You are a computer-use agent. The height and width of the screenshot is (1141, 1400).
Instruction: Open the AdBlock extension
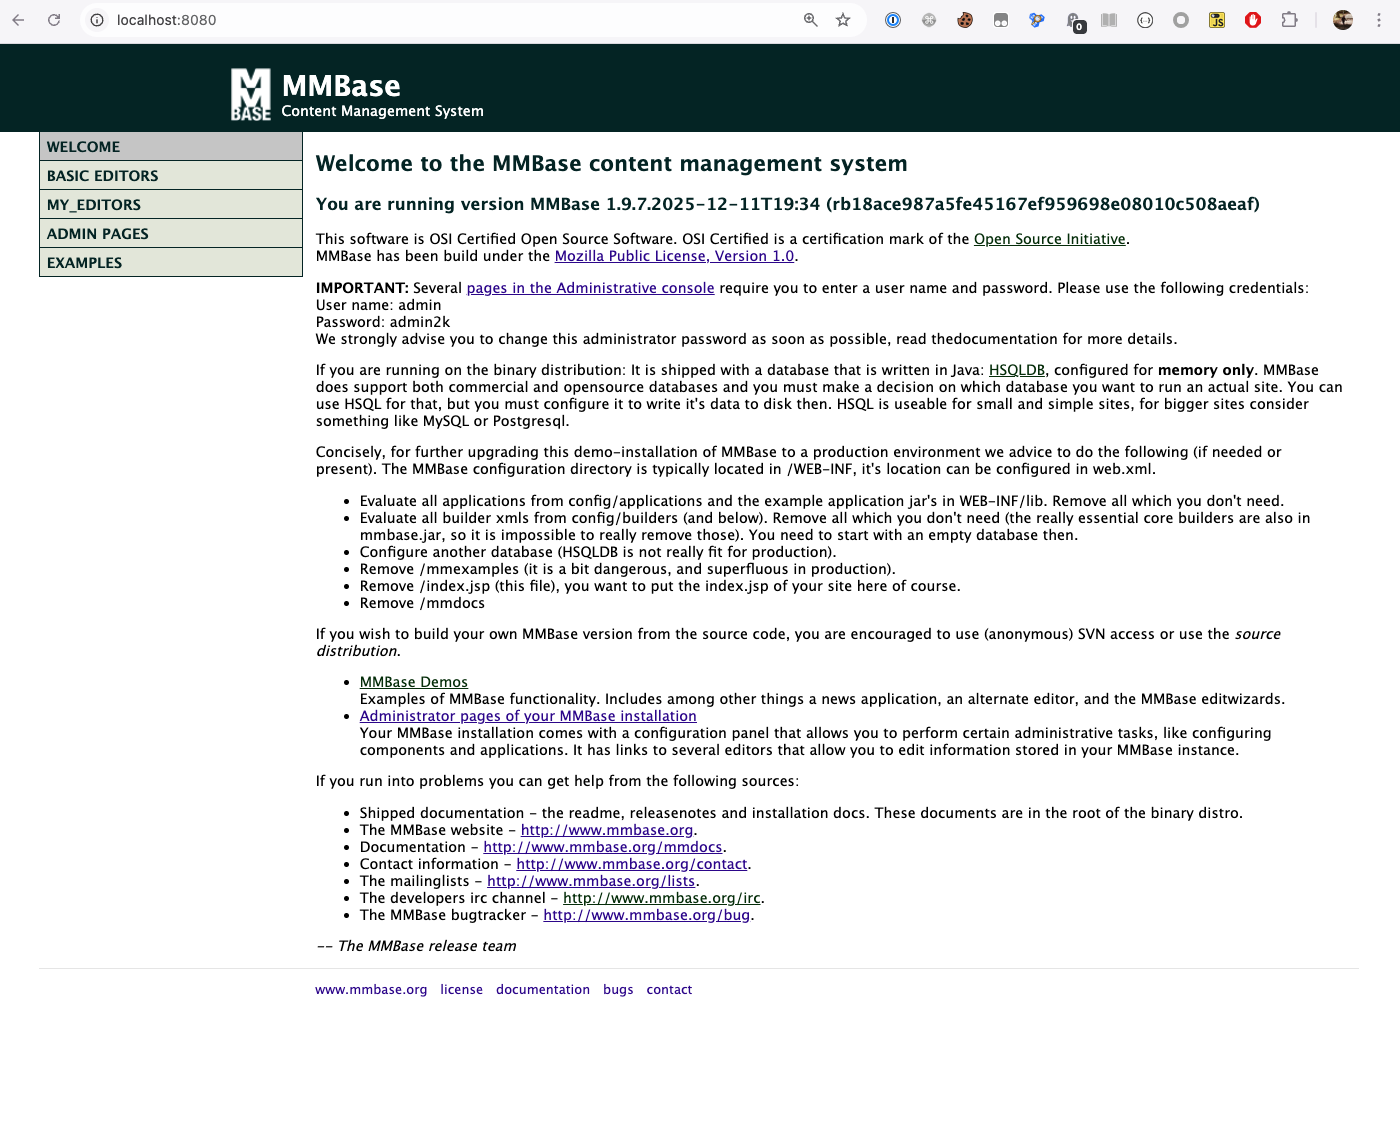[1252, 20]
